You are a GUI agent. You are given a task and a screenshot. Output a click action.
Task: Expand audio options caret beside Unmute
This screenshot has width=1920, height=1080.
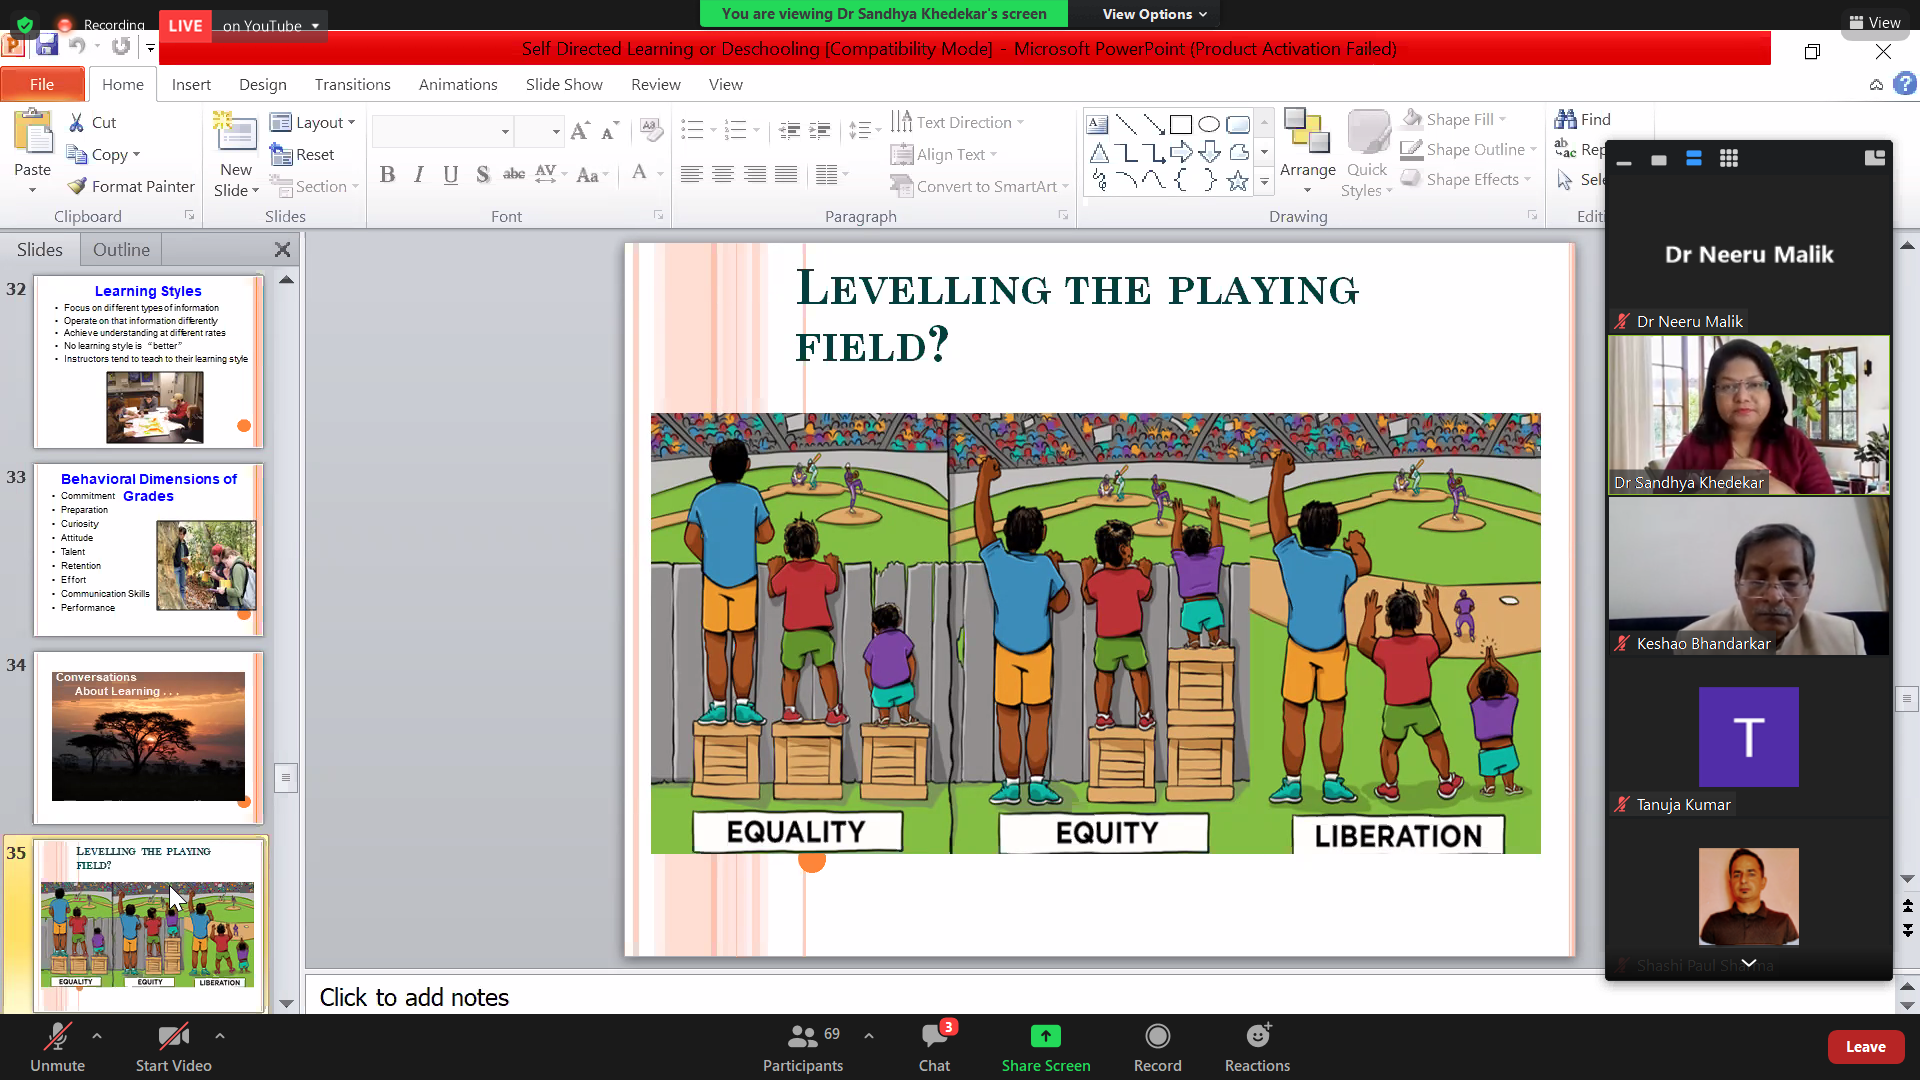pos(97,1036)
